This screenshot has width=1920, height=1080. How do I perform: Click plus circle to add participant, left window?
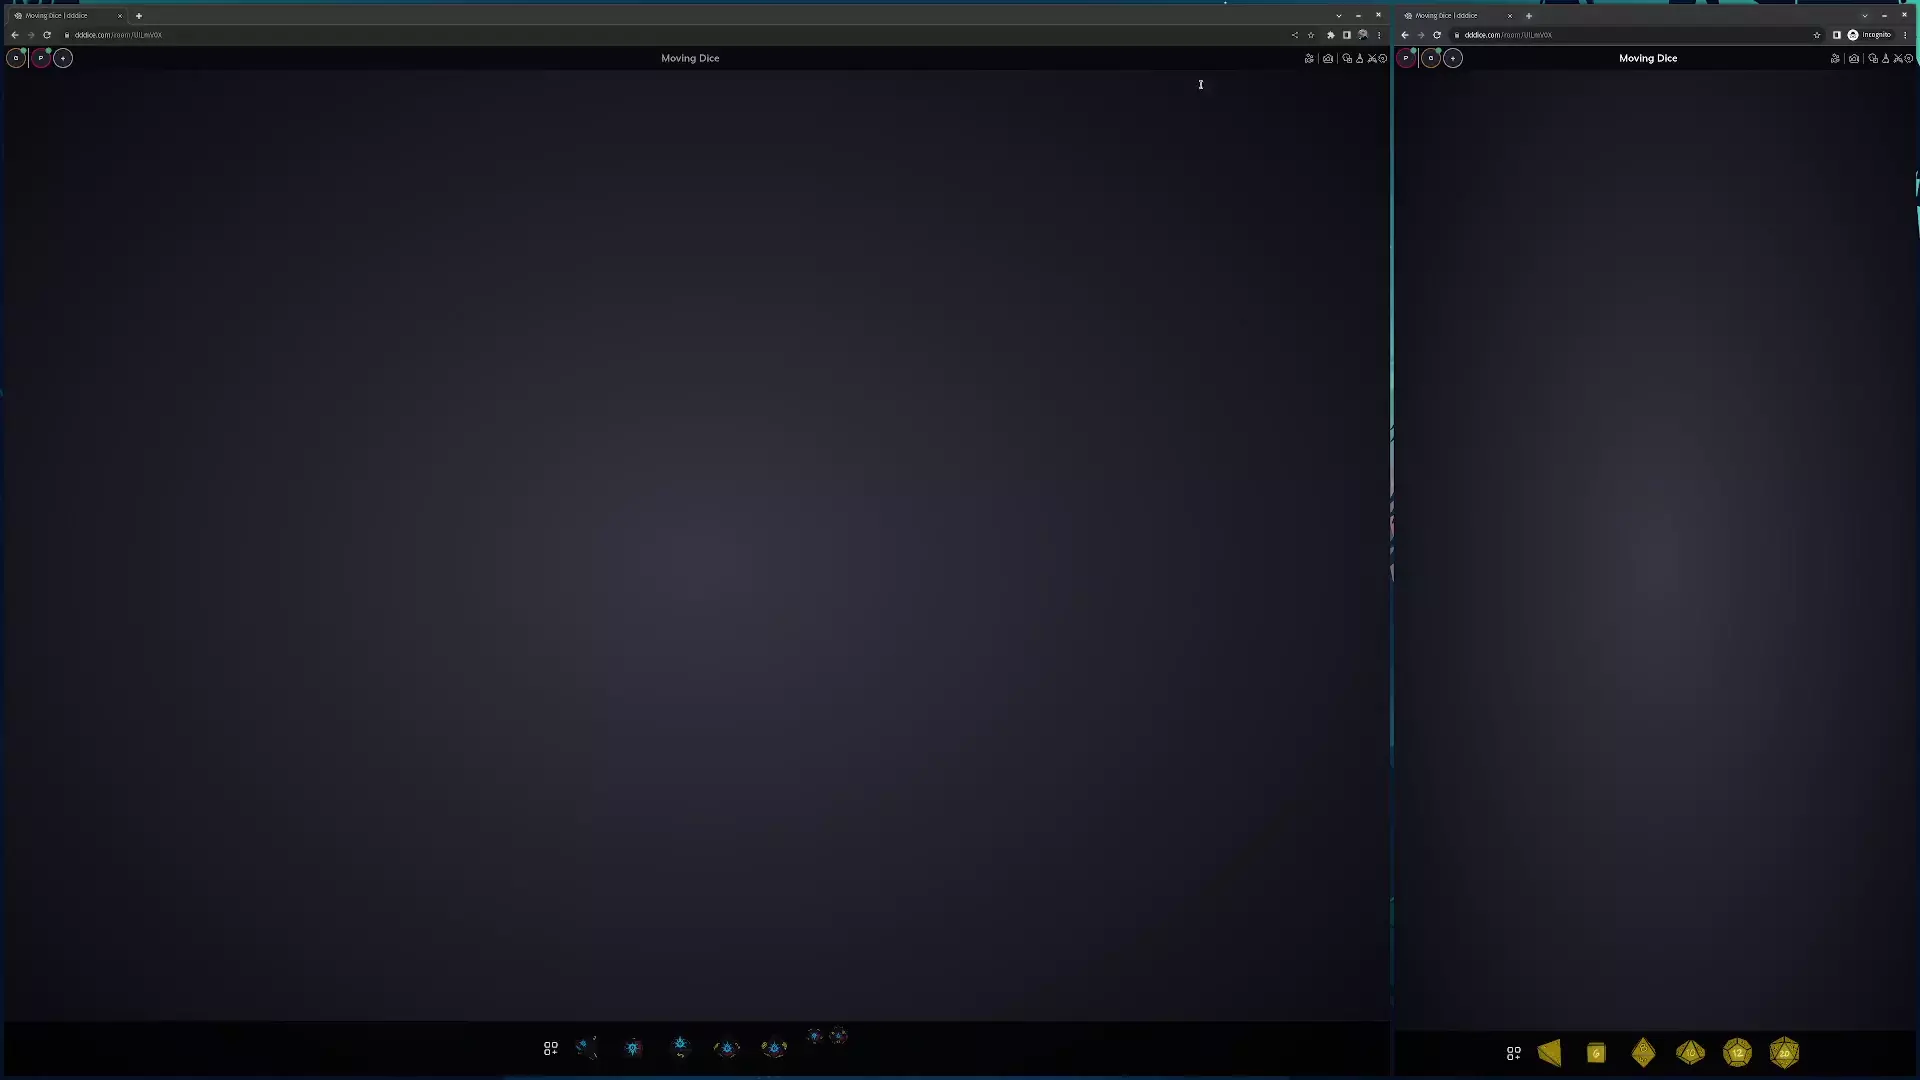pyautogui.click(x=63, y=58)
